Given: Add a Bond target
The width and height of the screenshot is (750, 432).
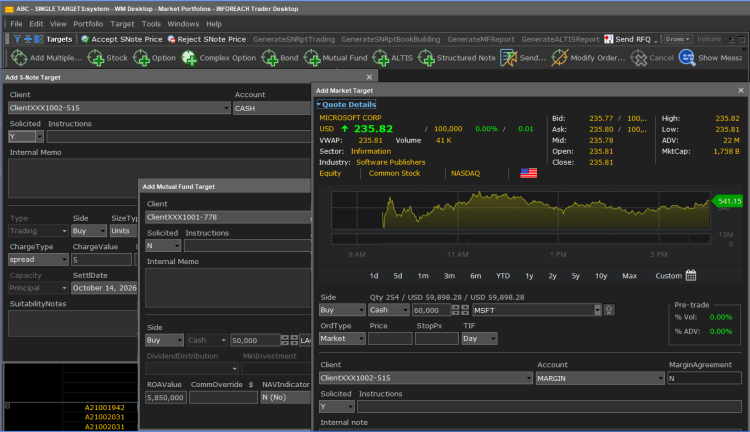Looking at the screenshot, I should 270,58.
